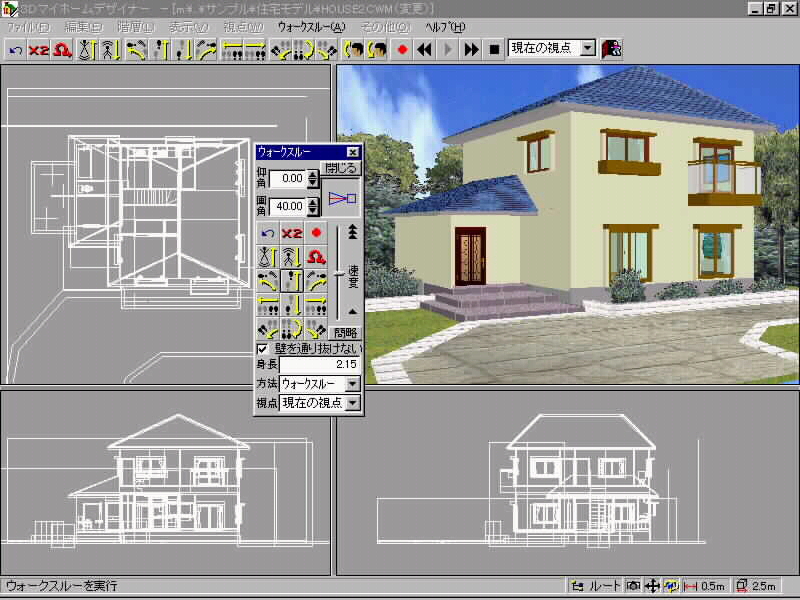This screenshot has height=600, width=800.
Task: Open the ヘルプ(H) menu
Action: 445,27
